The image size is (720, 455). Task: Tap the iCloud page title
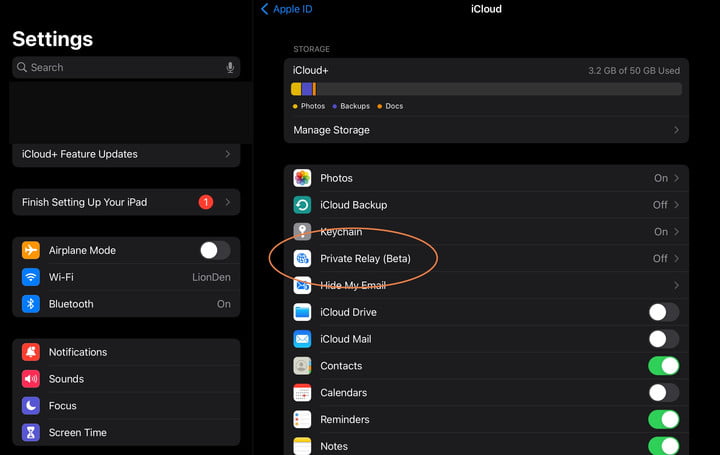[486, 9]
